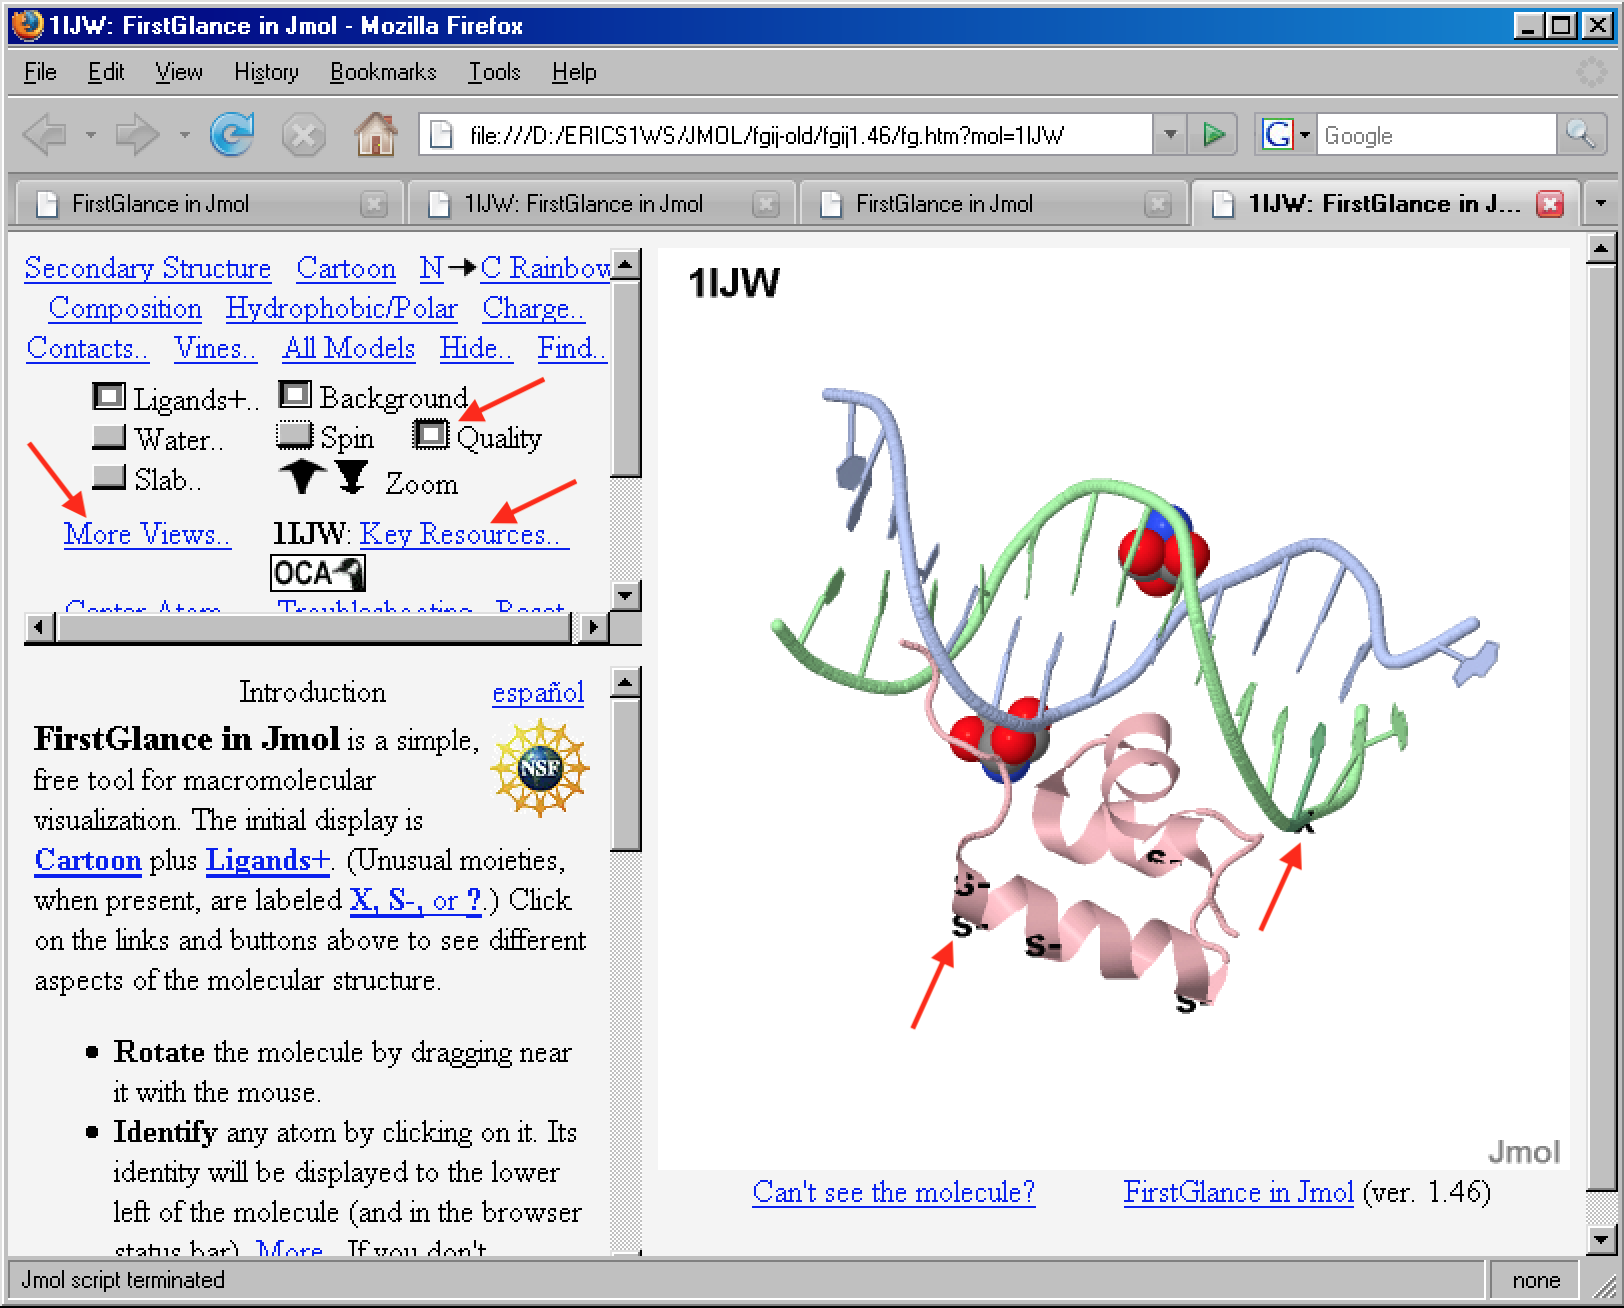Switch to the español version
This screenshot has width=1624, height=1308.
pyautogui.click(x=538, y=692)
